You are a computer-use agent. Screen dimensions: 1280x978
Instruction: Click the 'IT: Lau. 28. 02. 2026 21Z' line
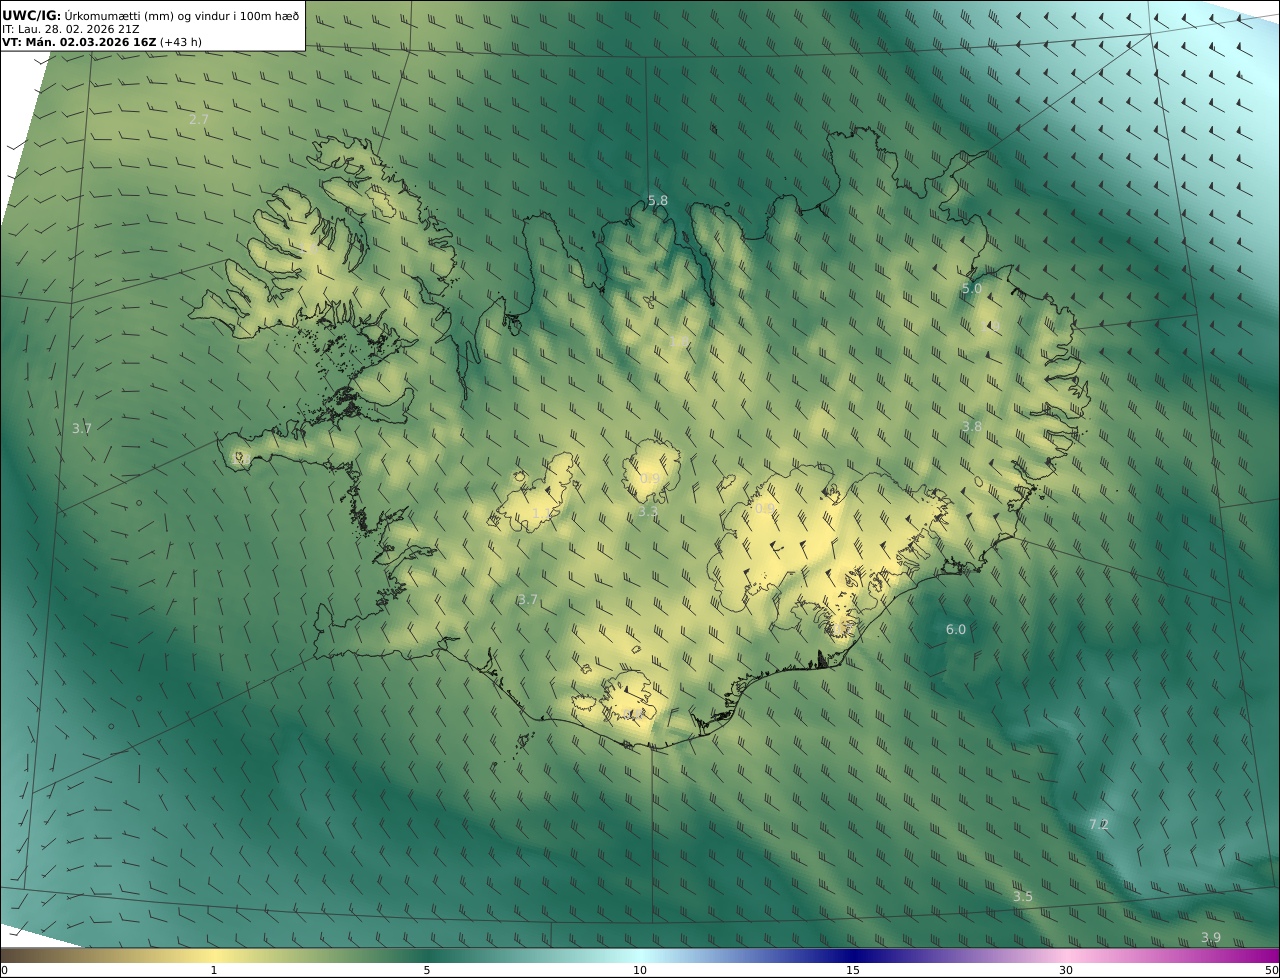click(x=71, y=29)
